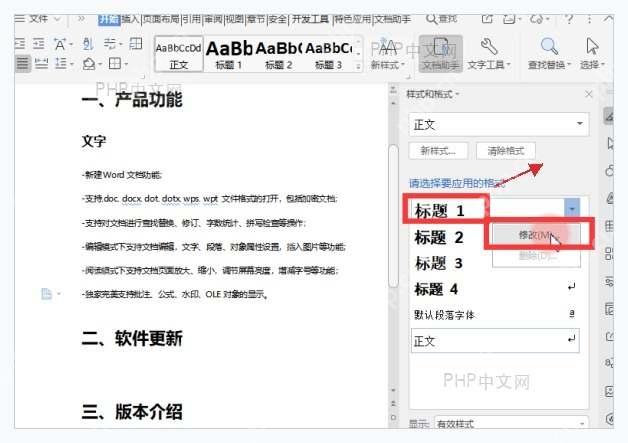Close the 样式和格式 side panel
Screen dimensions: 628x443
tap(589, 94)
